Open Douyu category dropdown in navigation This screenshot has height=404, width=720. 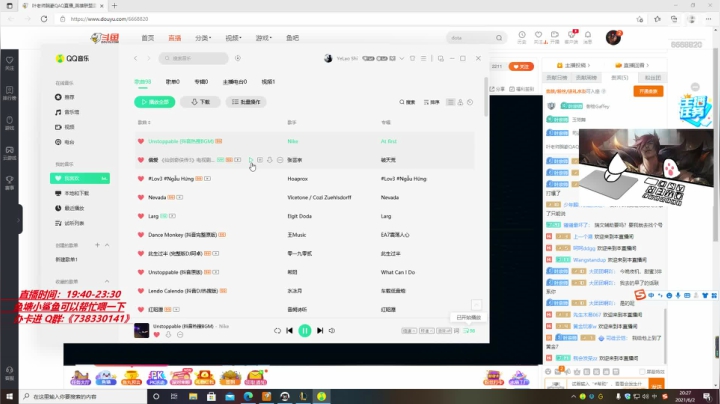[203, 38]
